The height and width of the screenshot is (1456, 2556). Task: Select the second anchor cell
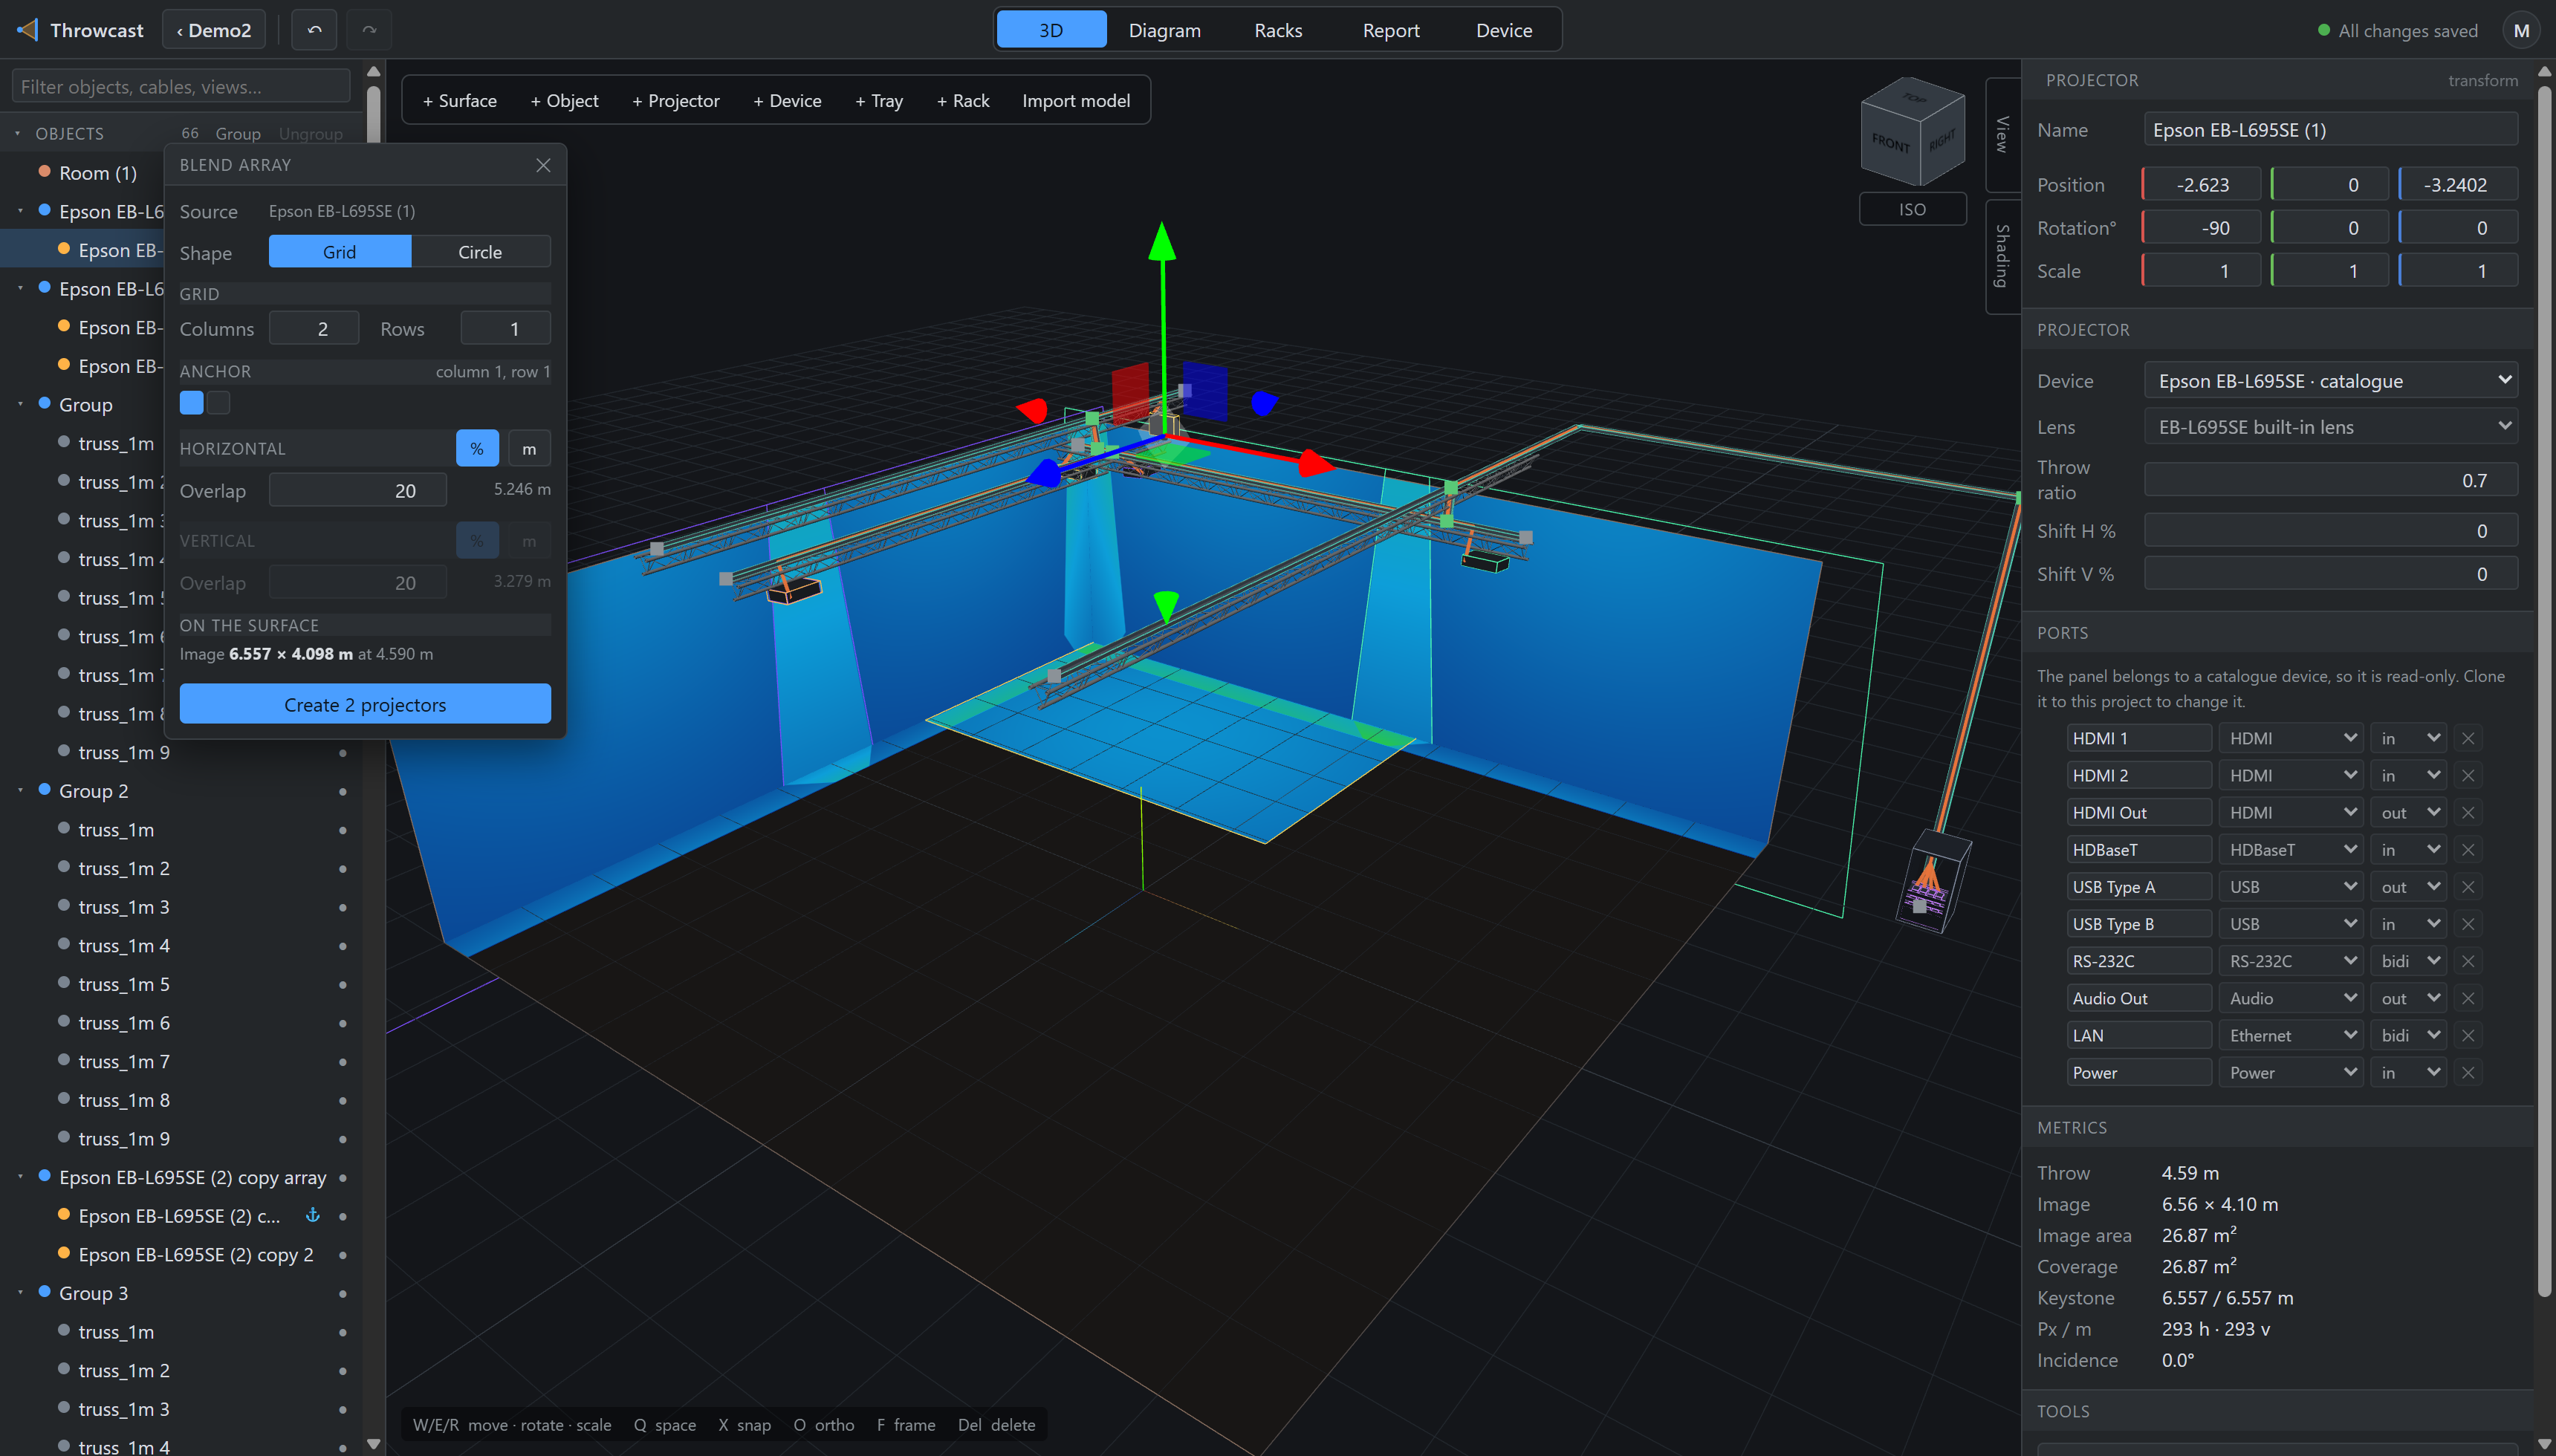218,402
